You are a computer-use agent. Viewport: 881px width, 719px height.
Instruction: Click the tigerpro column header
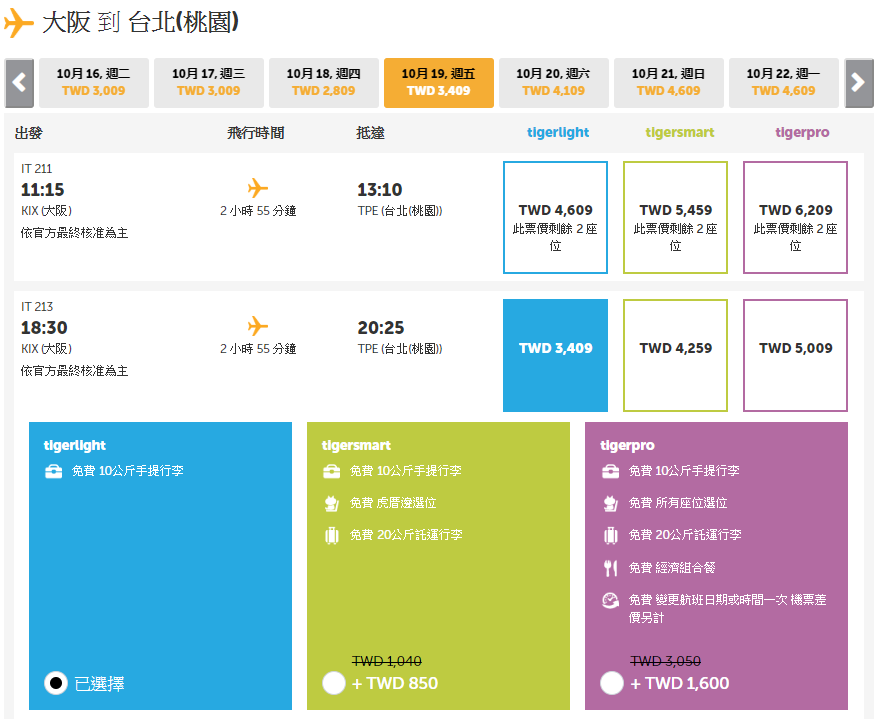coord(802,133)
